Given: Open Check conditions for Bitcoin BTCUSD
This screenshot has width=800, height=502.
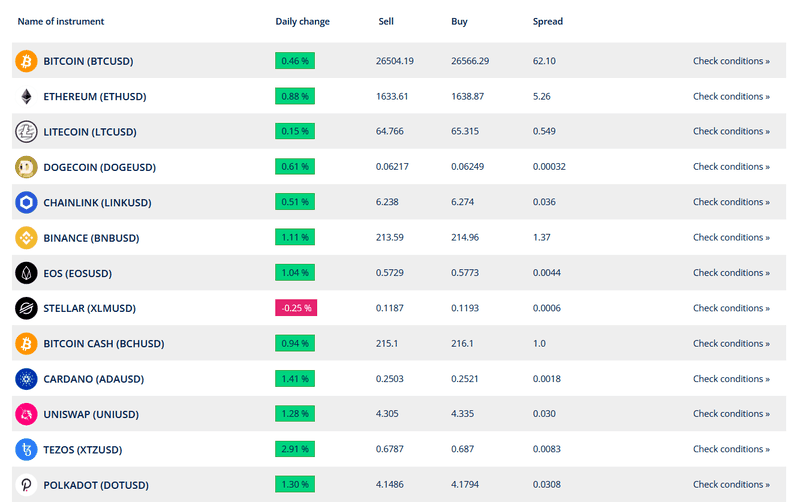Looking at the screenshot, I should tap(731, 61).
